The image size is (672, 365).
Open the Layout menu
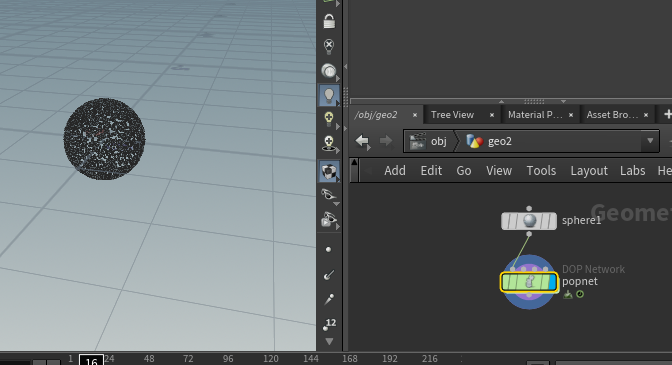tap(589, 171)
